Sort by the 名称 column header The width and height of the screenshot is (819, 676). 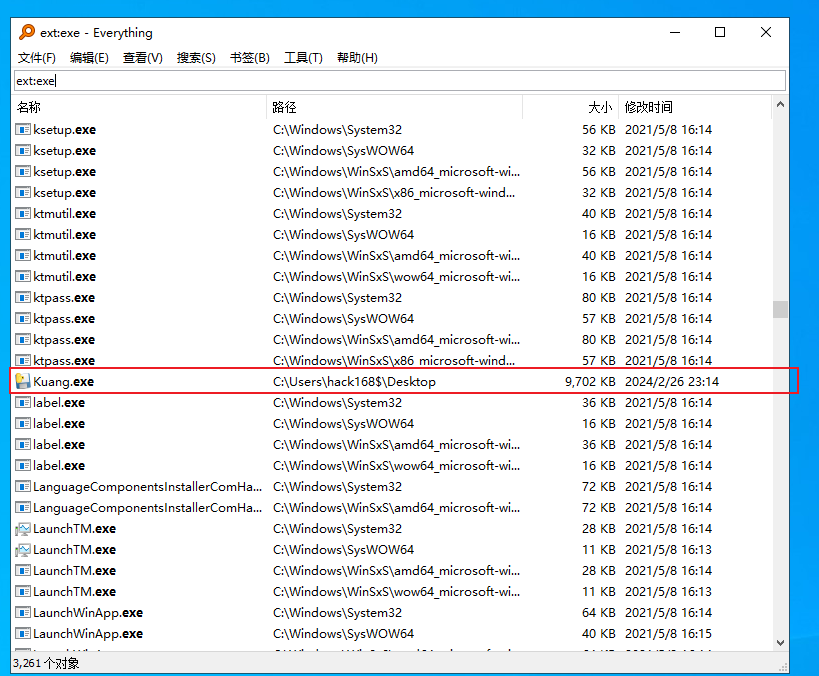[x=140, y=107]
